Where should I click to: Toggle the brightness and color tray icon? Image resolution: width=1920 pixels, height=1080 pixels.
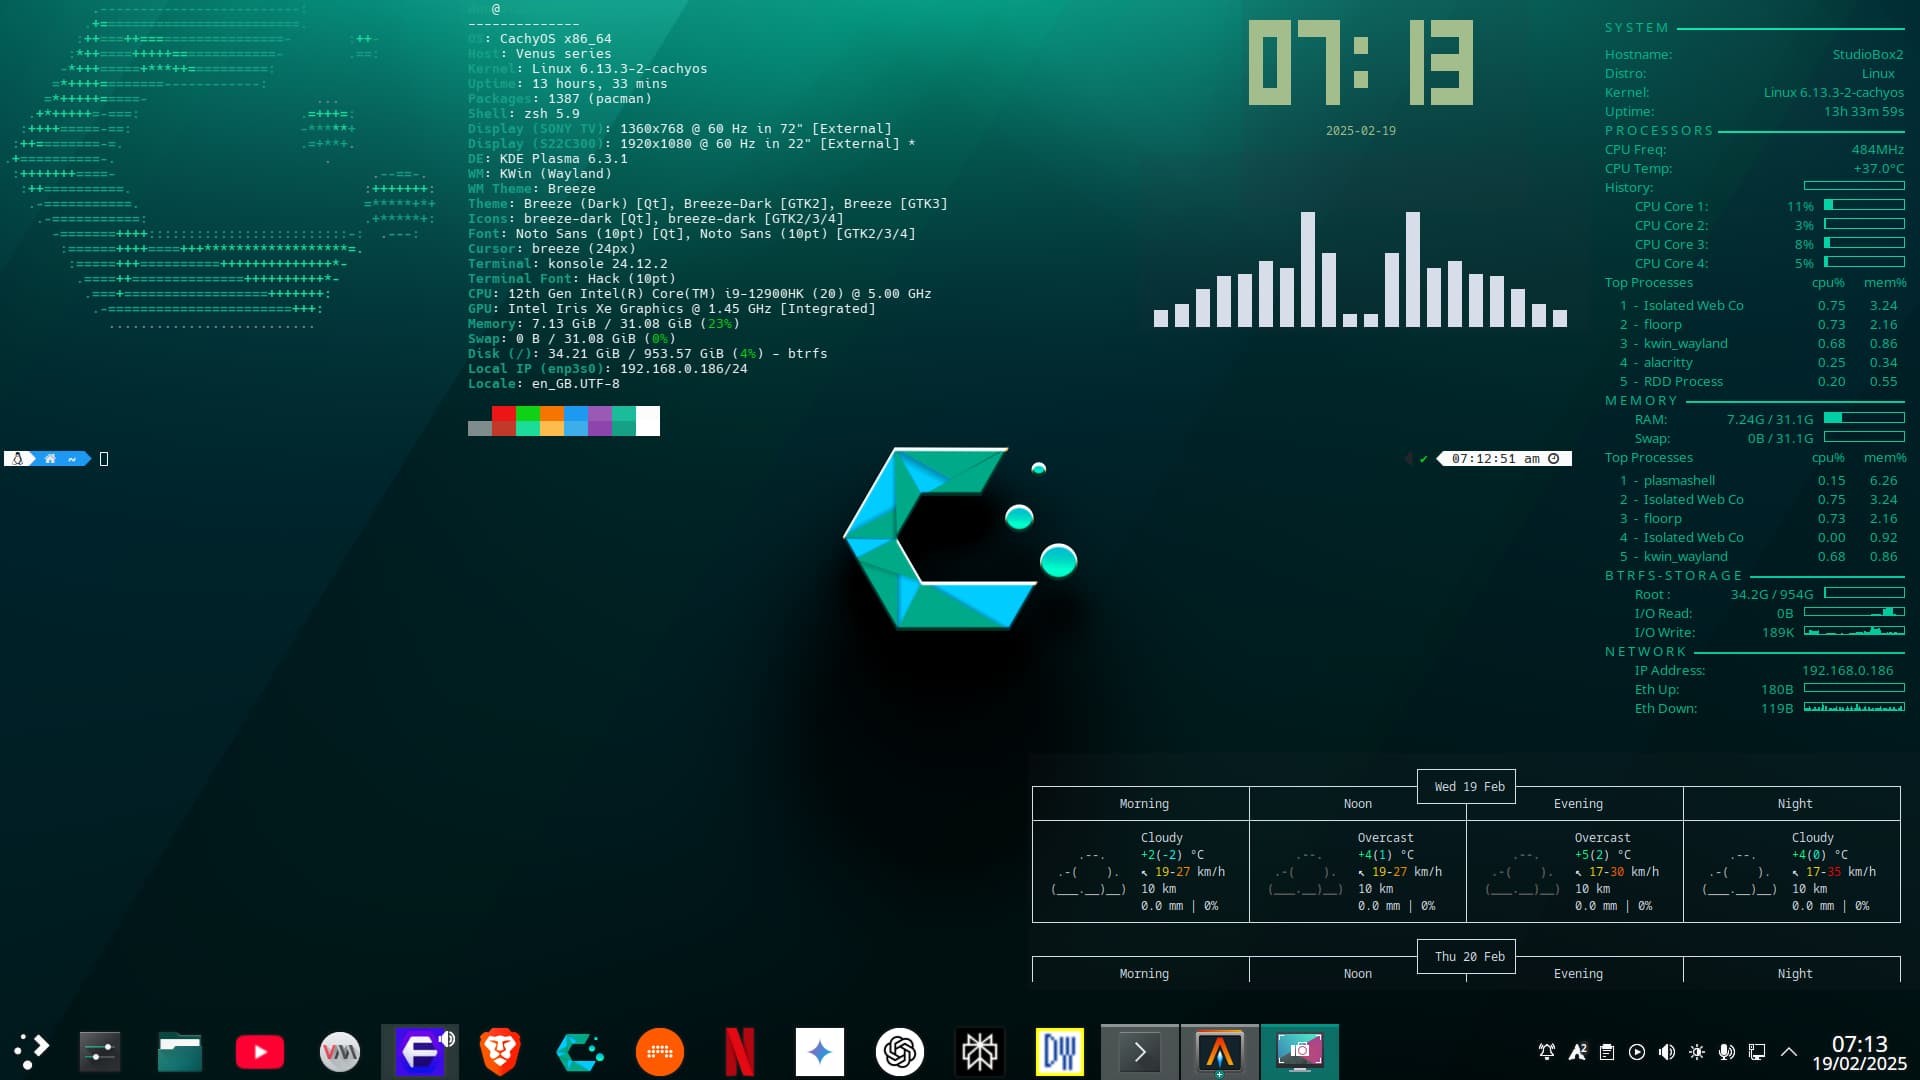[1697, 1052]
